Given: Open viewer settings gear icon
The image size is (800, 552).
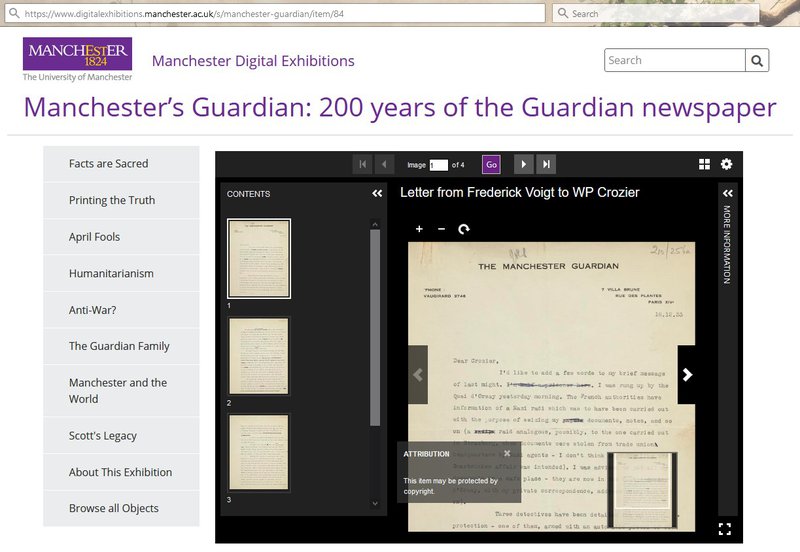Looking at the screenshot, I should pos(726,164).
